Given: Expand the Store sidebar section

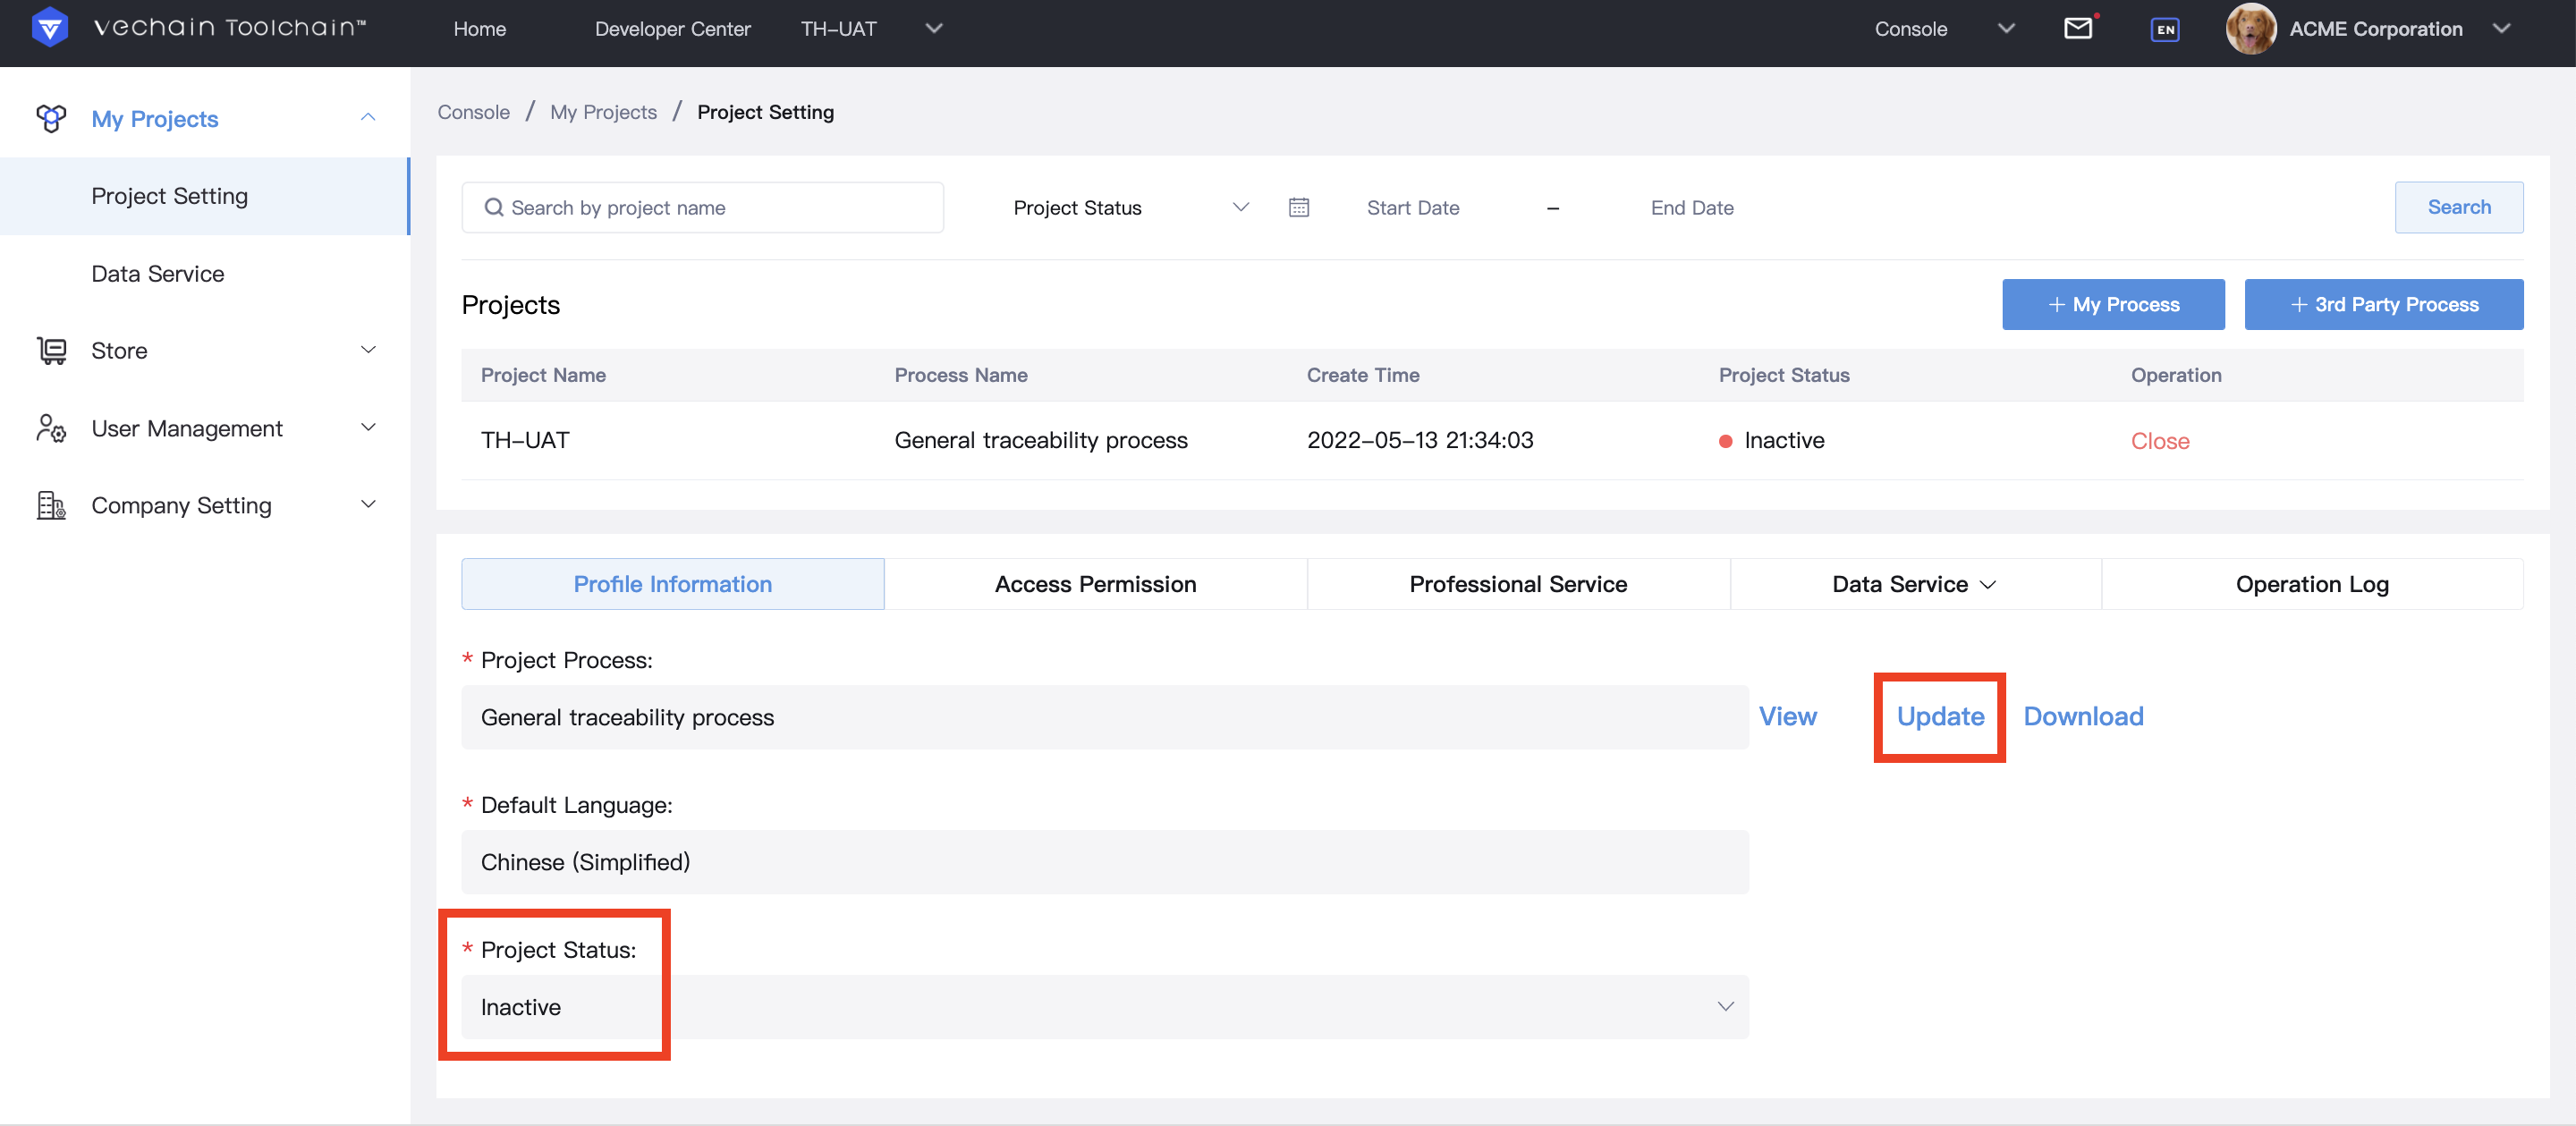Looking at the screenshot, I should 368,350.
